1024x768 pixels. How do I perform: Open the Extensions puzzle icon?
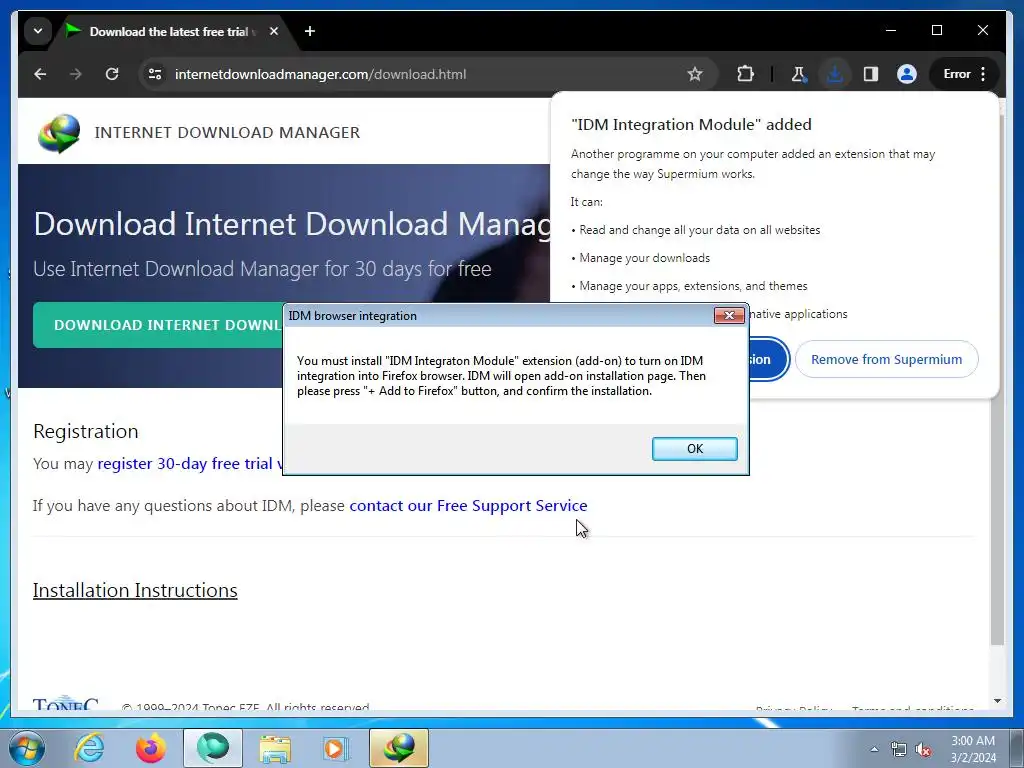point(745,74)
